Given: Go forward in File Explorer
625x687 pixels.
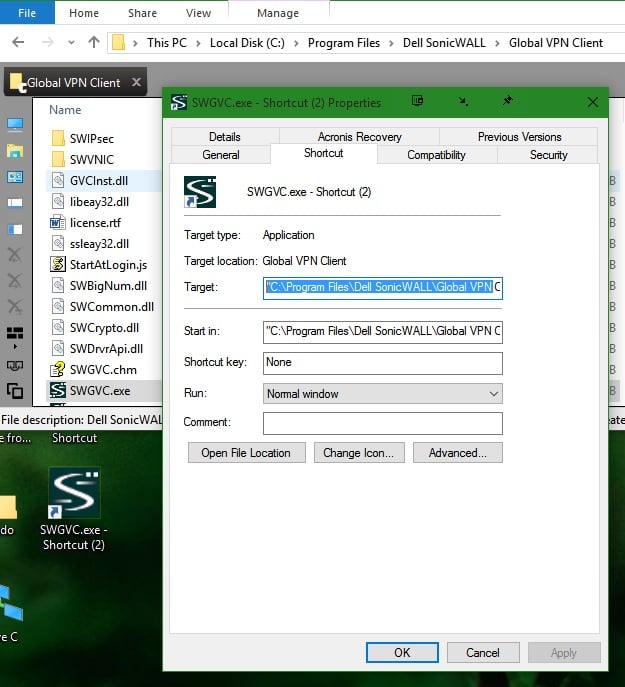Looking at the screenshot, I should (x=47, y=42).
